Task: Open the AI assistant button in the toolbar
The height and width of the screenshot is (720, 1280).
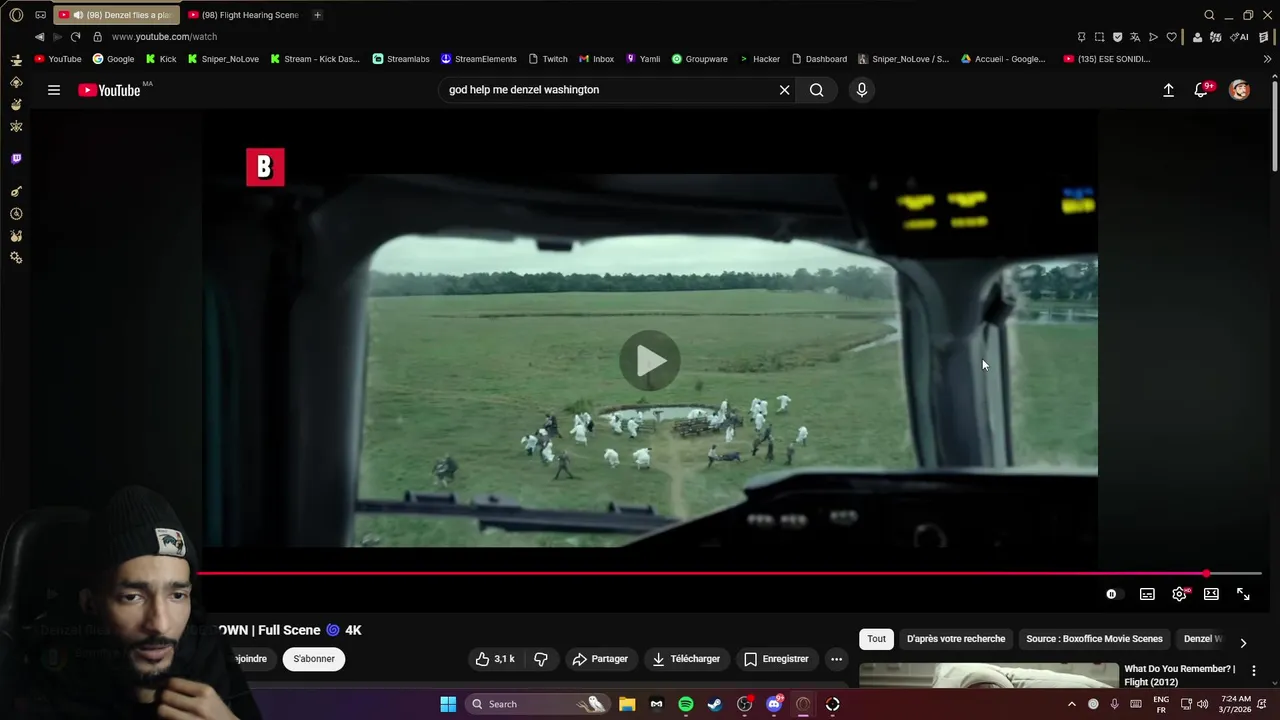Action: pyautogui.click(x=1241, y=37)
